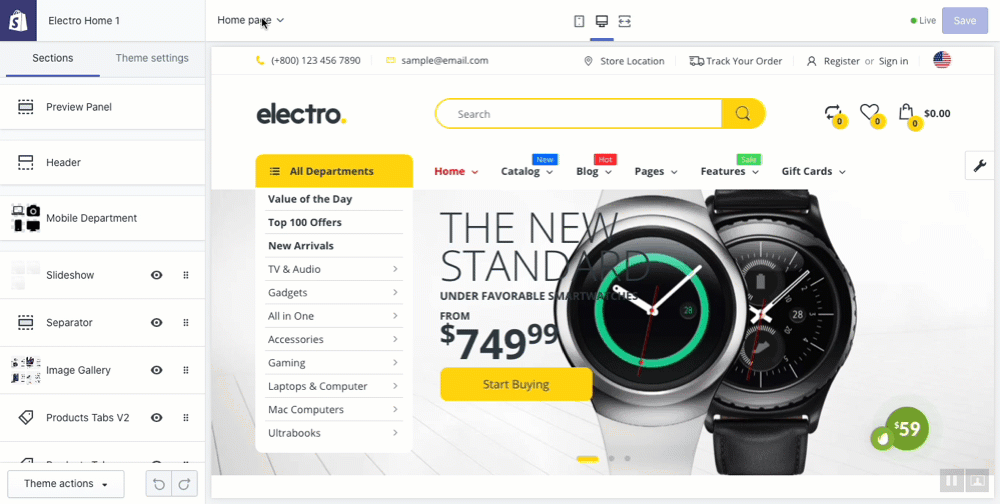Open the Catalog menu item
This screenshot has height=504, width=1000.
click(x=527, y=171)
